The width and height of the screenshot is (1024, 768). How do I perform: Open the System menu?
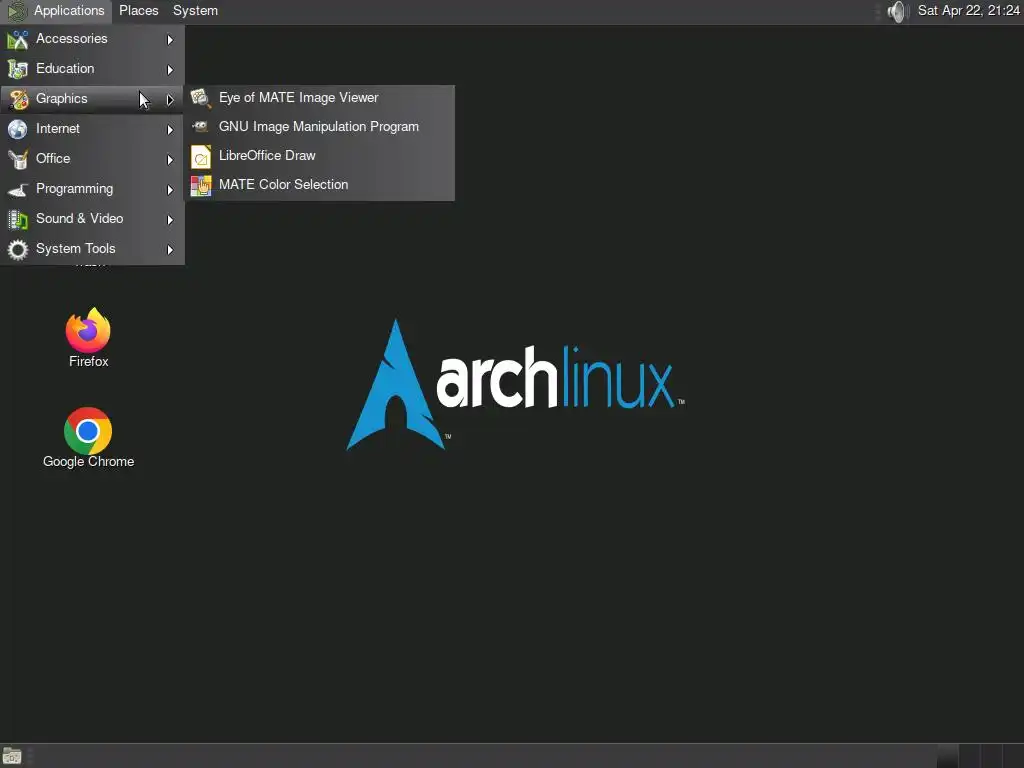pos(195,11)
